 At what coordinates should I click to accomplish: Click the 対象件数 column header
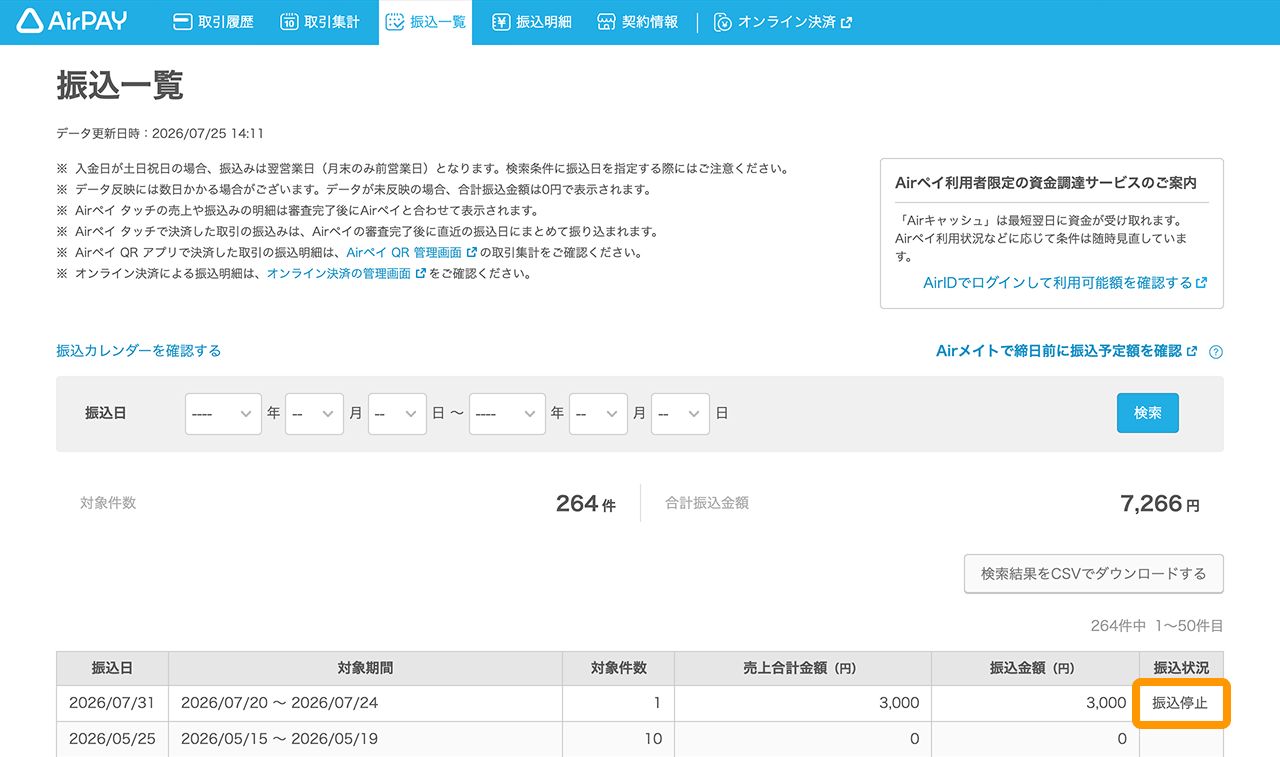[618, 668]
